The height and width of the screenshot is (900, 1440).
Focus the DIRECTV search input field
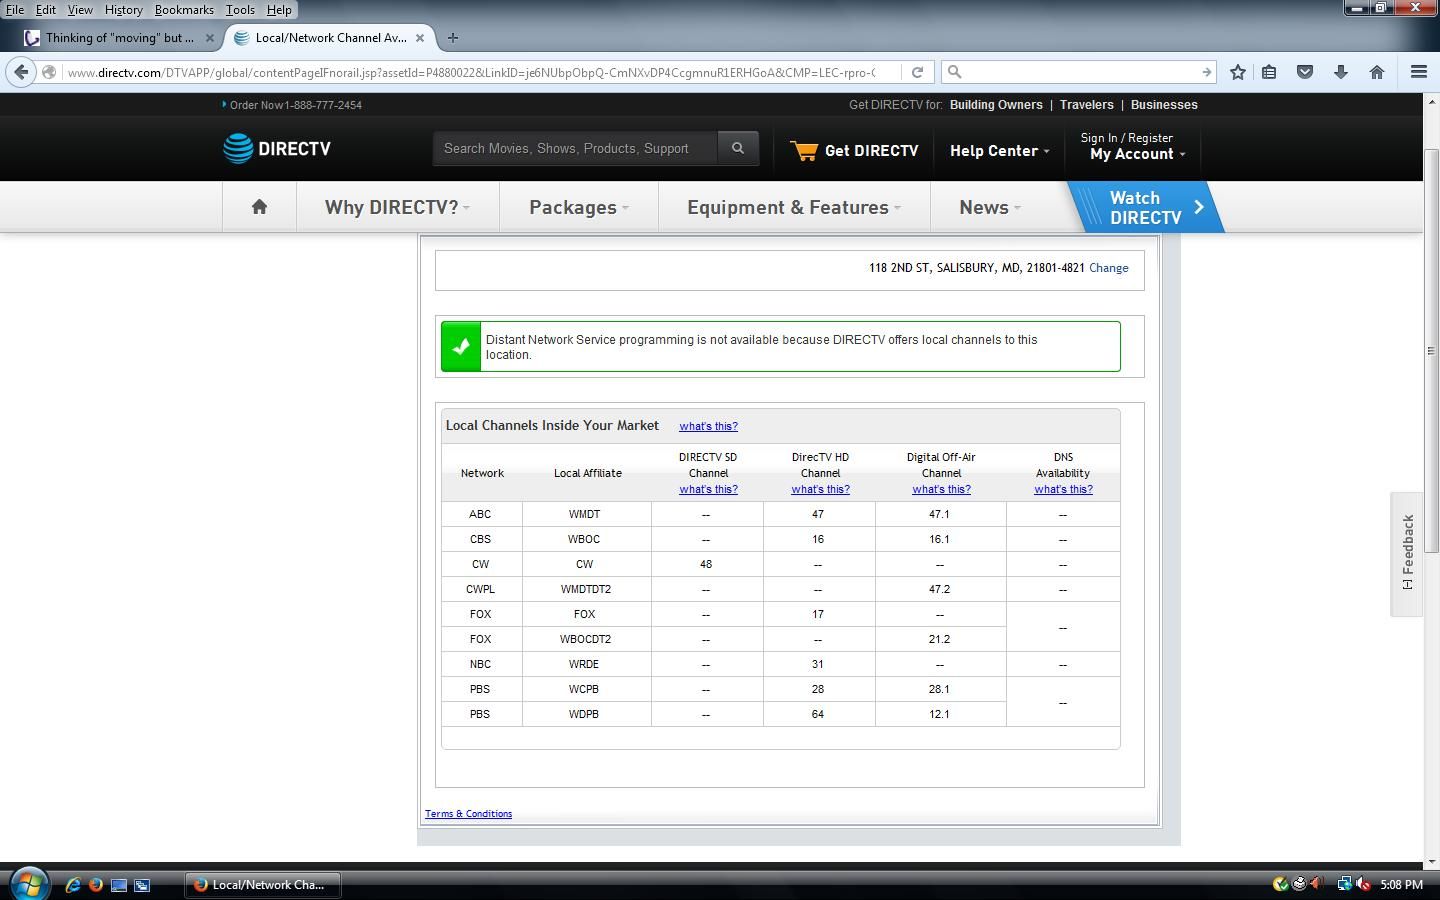(x=575, y=148)
